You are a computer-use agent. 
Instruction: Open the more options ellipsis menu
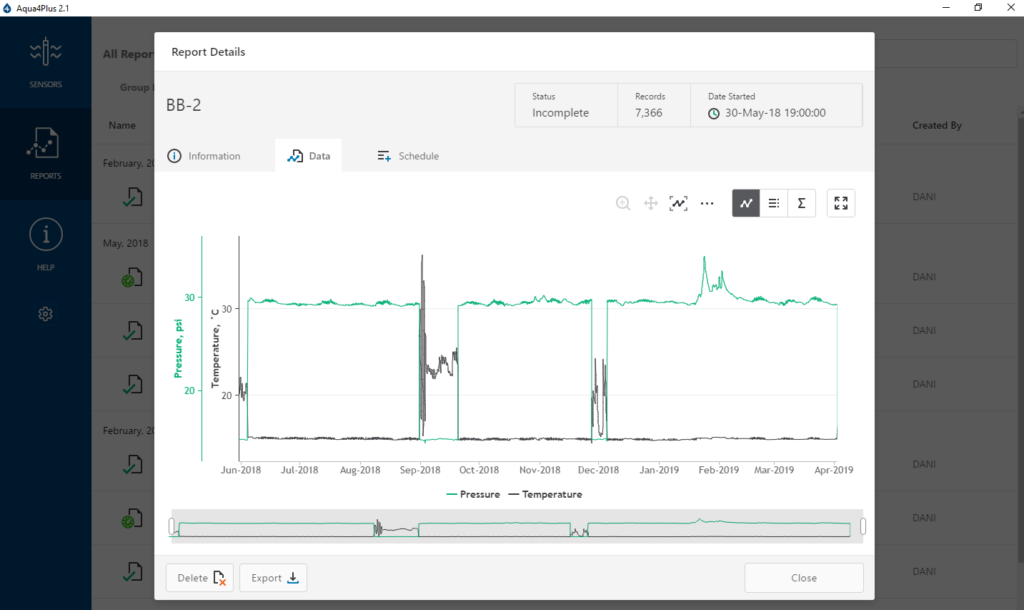[707, 203]
